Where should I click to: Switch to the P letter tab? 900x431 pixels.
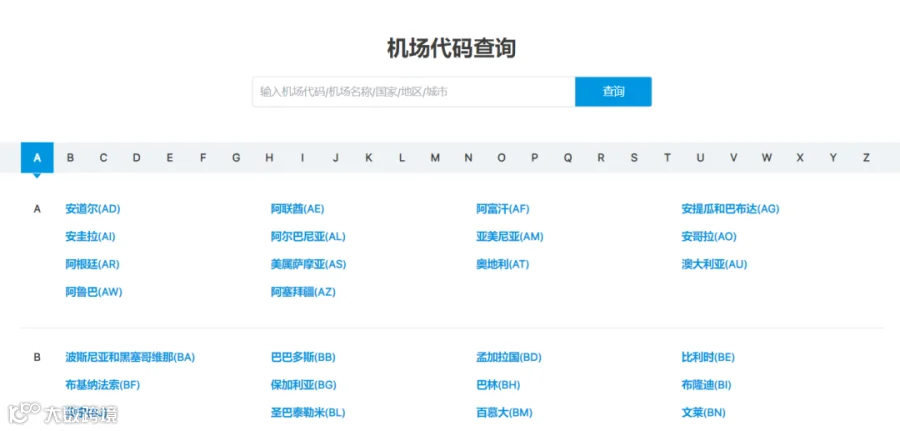pos(534,158)
